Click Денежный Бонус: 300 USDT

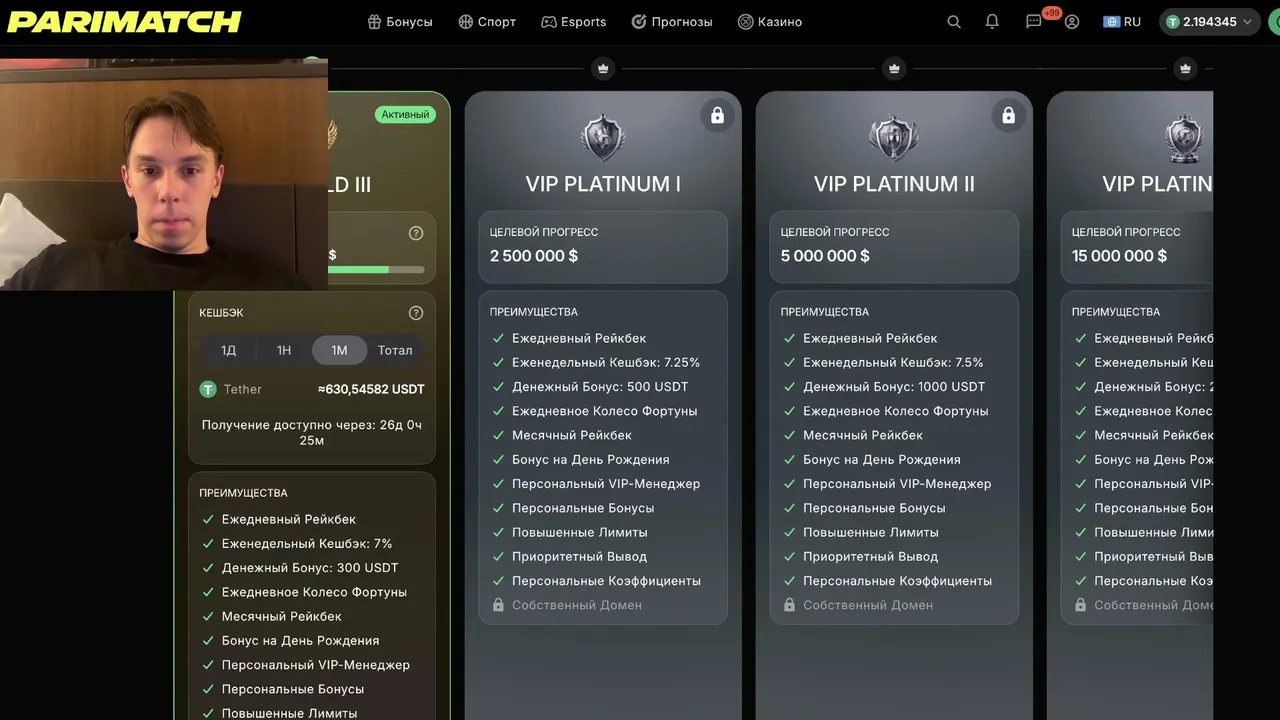(310, 567)
